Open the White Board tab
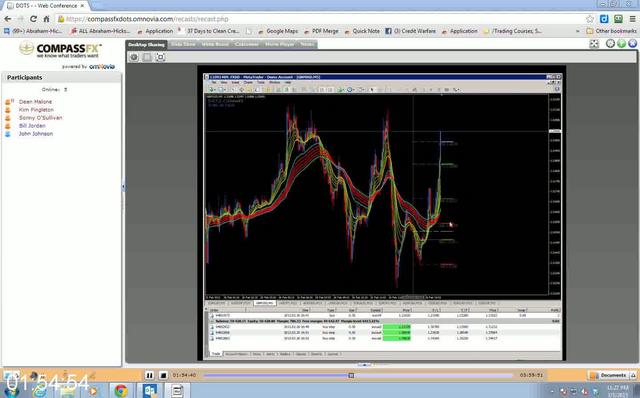Screen dimensions: 640x398 pyautogui.click(x=215, y=44)
